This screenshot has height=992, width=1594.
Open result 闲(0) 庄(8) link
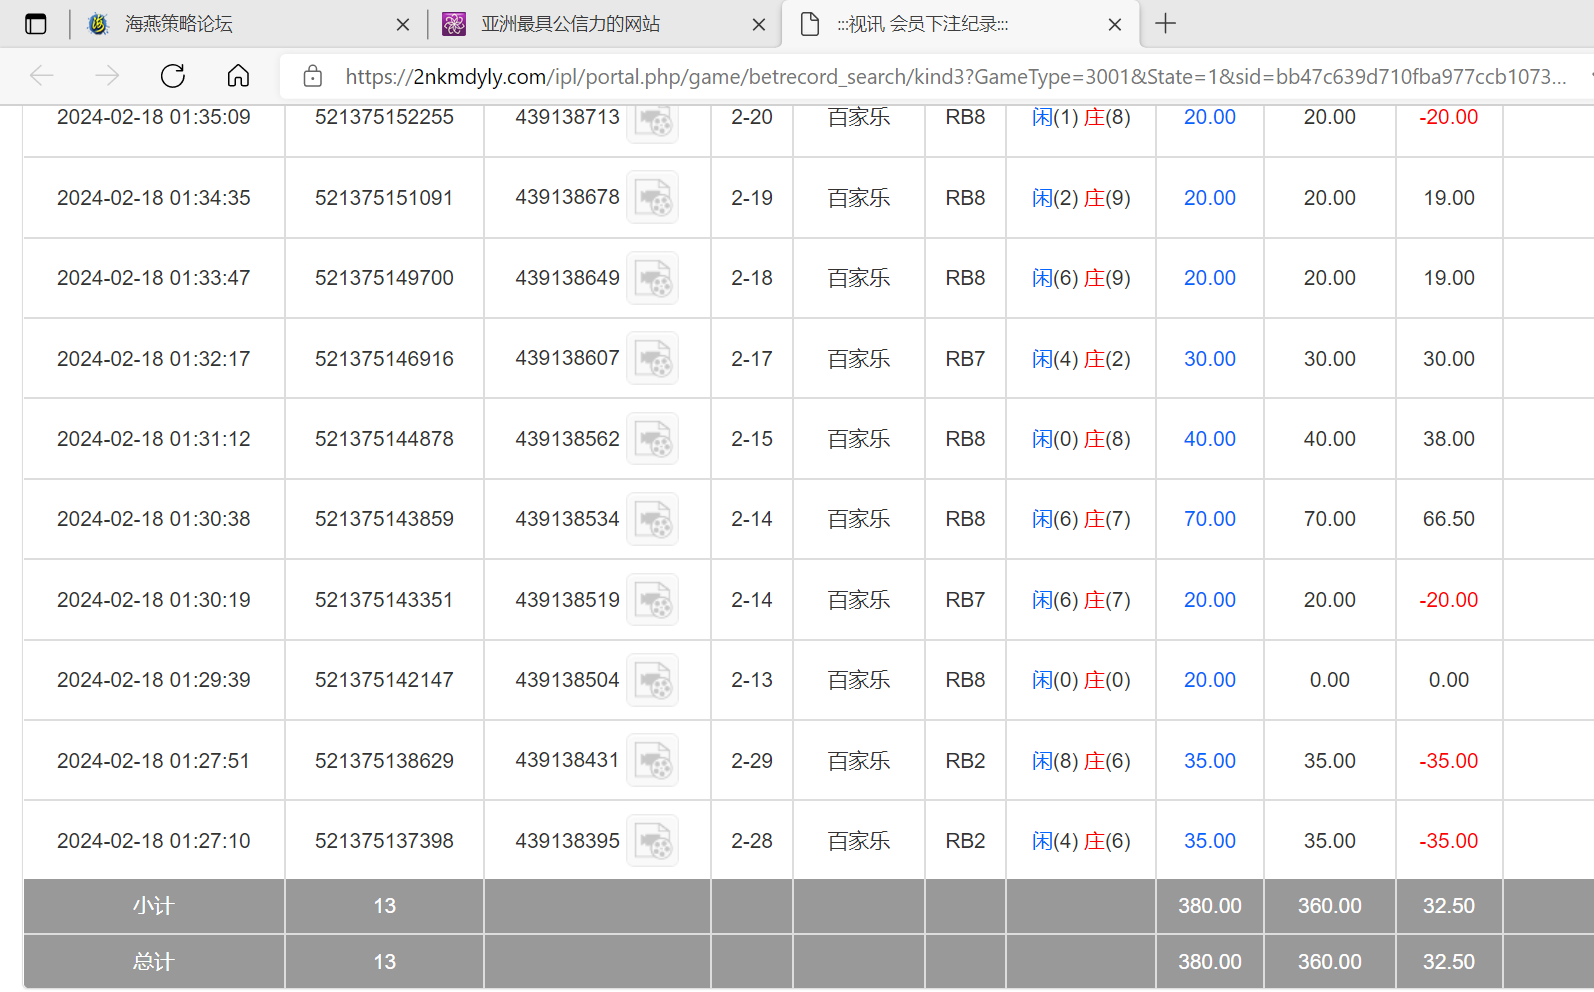1081,439
